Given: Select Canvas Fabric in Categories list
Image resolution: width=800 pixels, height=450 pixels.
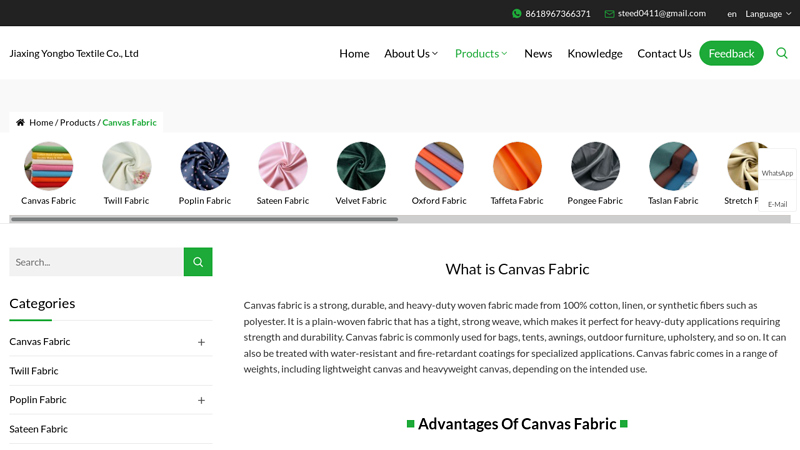Looking at the screenshot, I should [39, 342].
